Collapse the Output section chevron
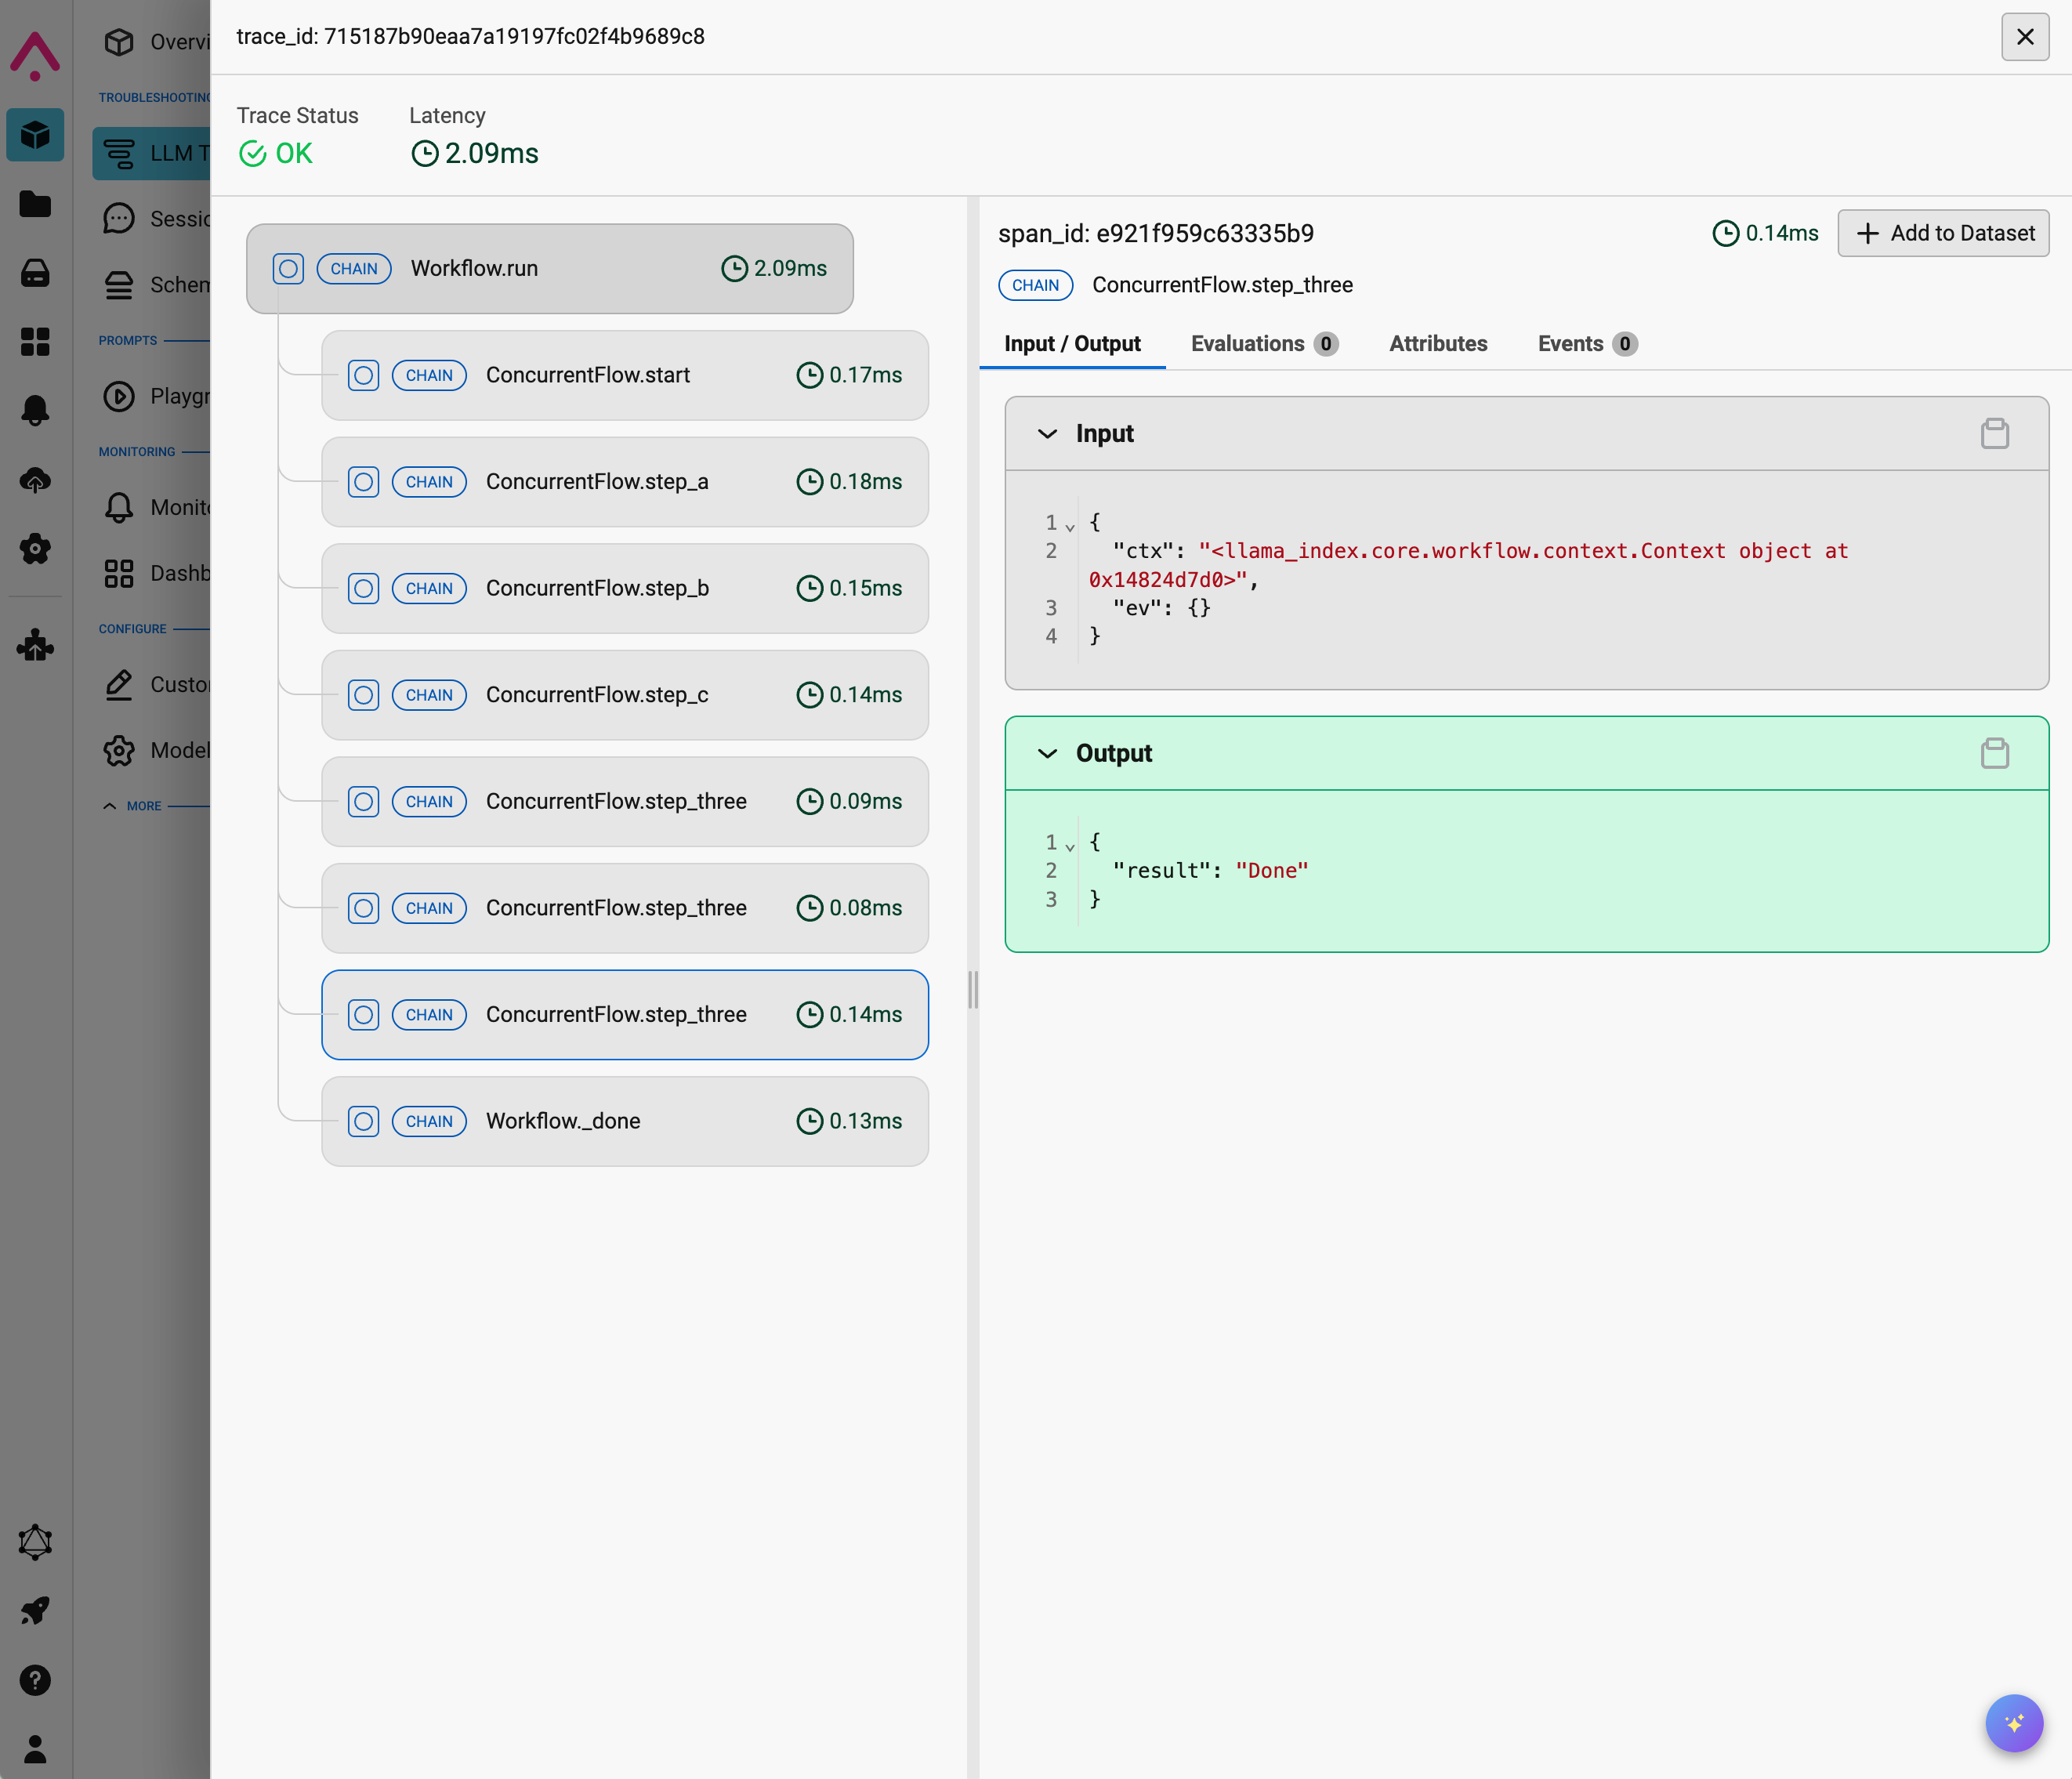Screen dimensions: 2072x1779 pos(1047,753)
